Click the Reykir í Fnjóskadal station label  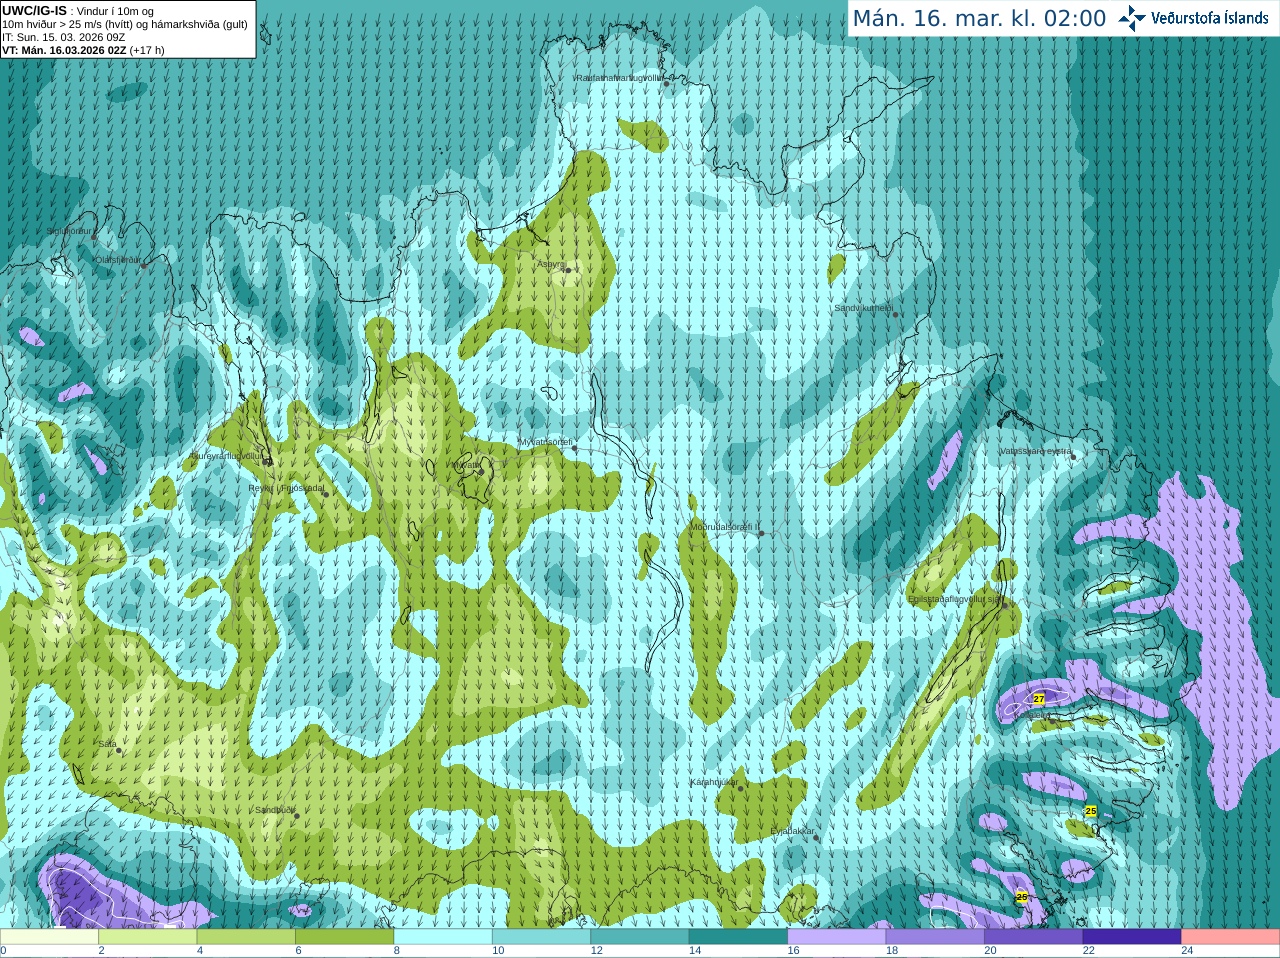click(x=286, y=488)
